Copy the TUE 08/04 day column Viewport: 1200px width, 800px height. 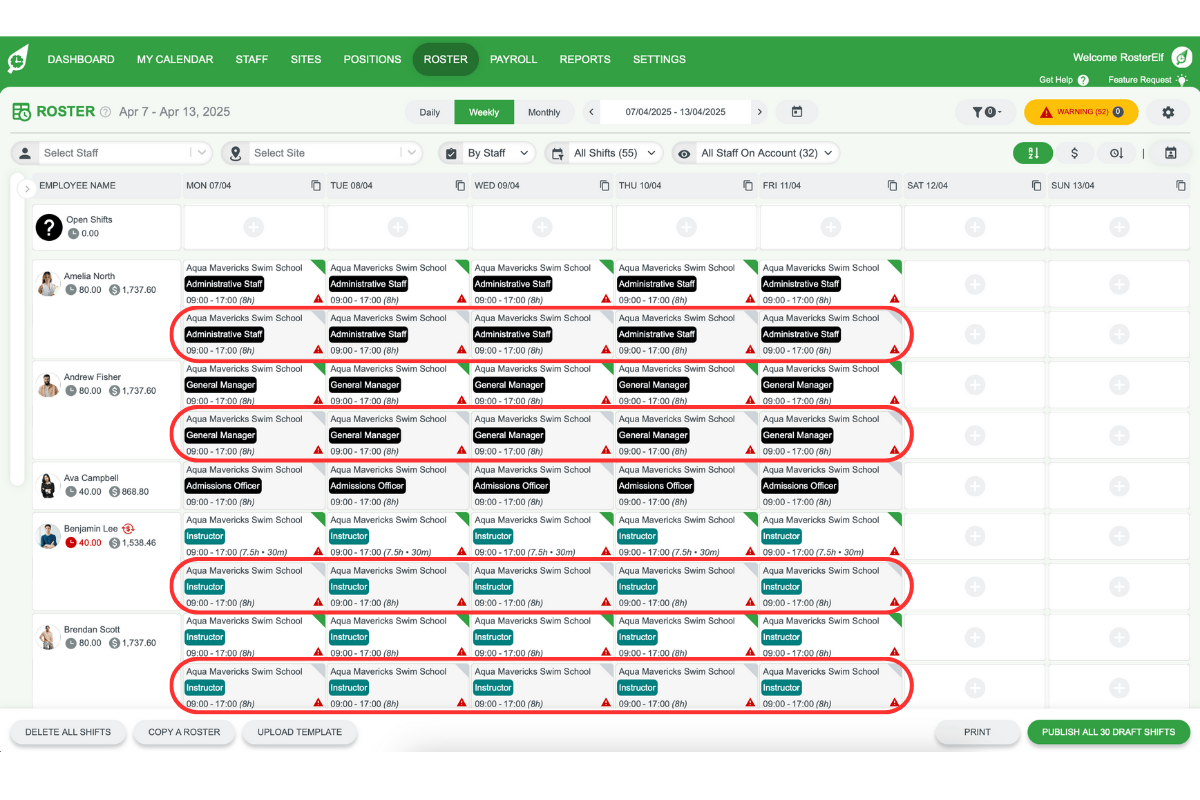coord(460,186)
